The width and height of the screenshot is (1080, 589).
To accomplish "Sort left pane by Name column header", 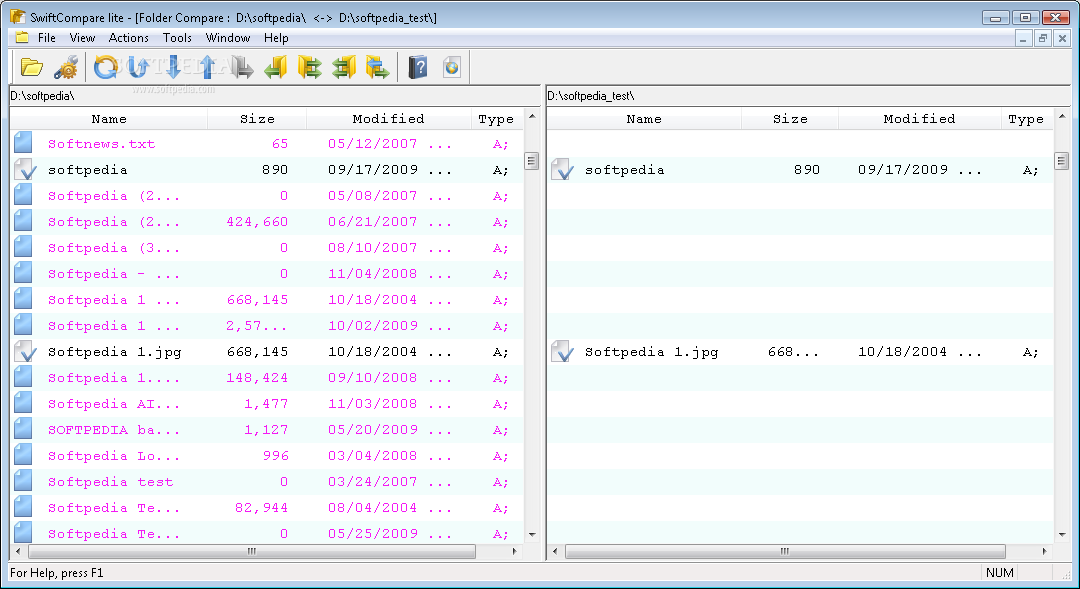I will coord(109,118).
